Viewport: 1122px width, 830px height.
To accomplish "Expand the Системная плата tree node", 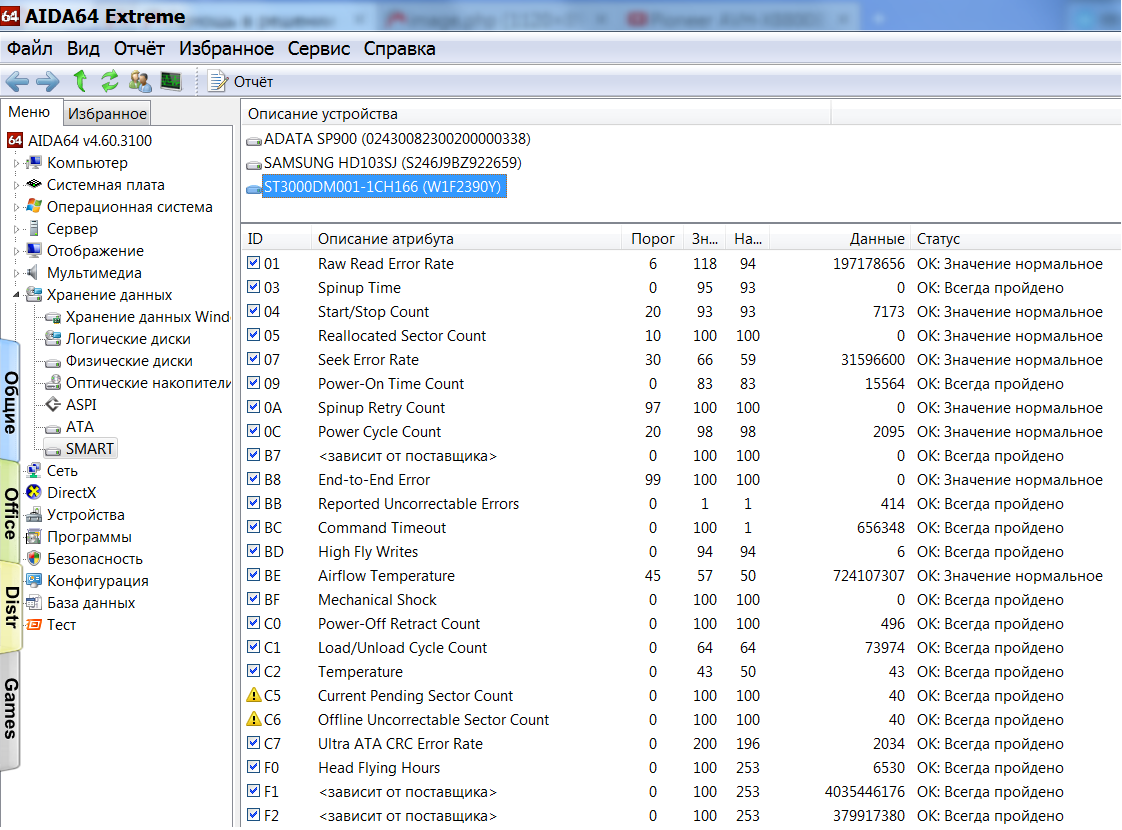I will pyautogui.click(x=16, y=185).
